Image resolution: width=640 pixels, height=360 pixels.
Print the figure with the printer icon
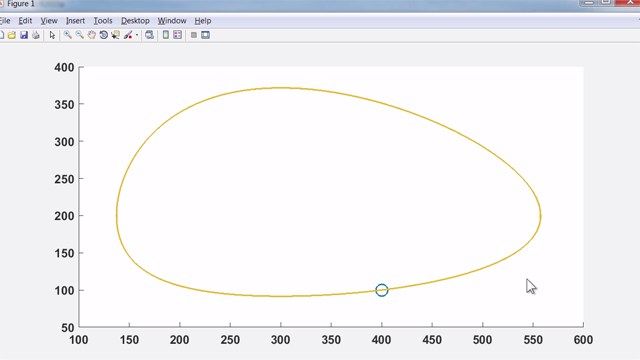point(36,35)
